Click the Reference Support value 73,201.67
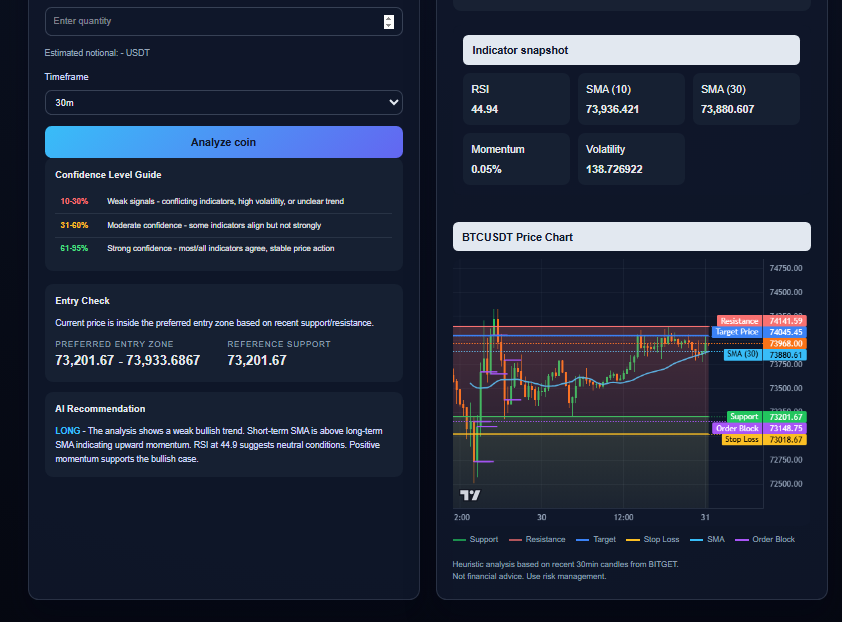The width and height of the screenshot is (842, 622). tap(257, 360)
